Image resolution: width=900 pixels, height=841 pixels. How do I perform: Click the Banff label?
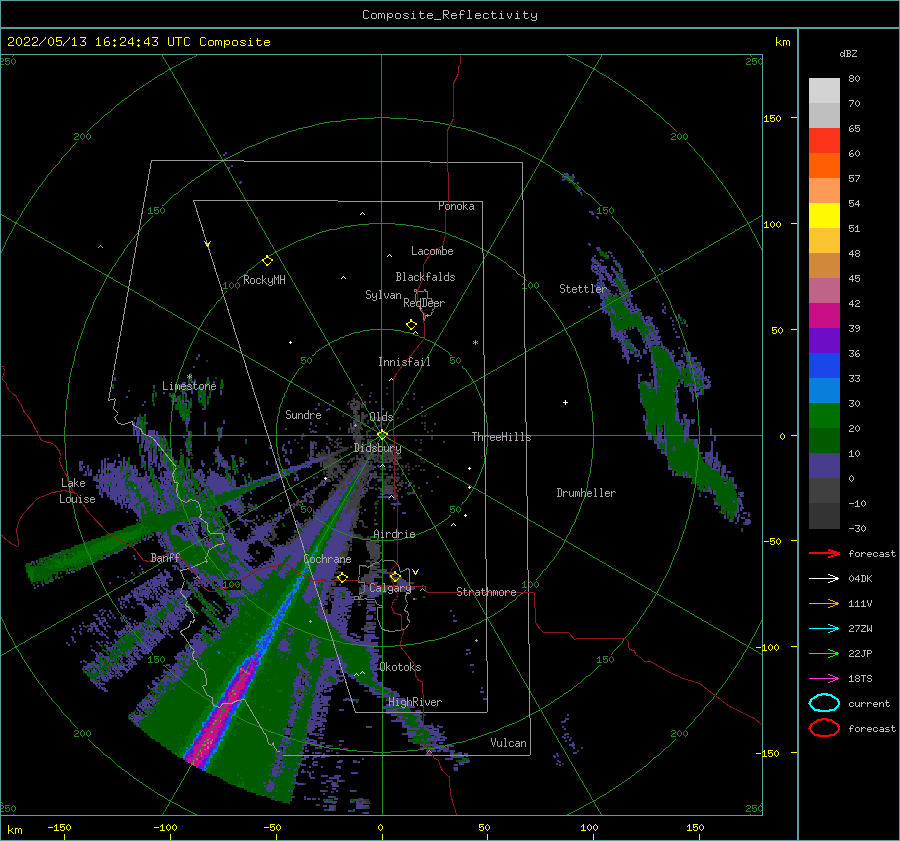point(165,557)
